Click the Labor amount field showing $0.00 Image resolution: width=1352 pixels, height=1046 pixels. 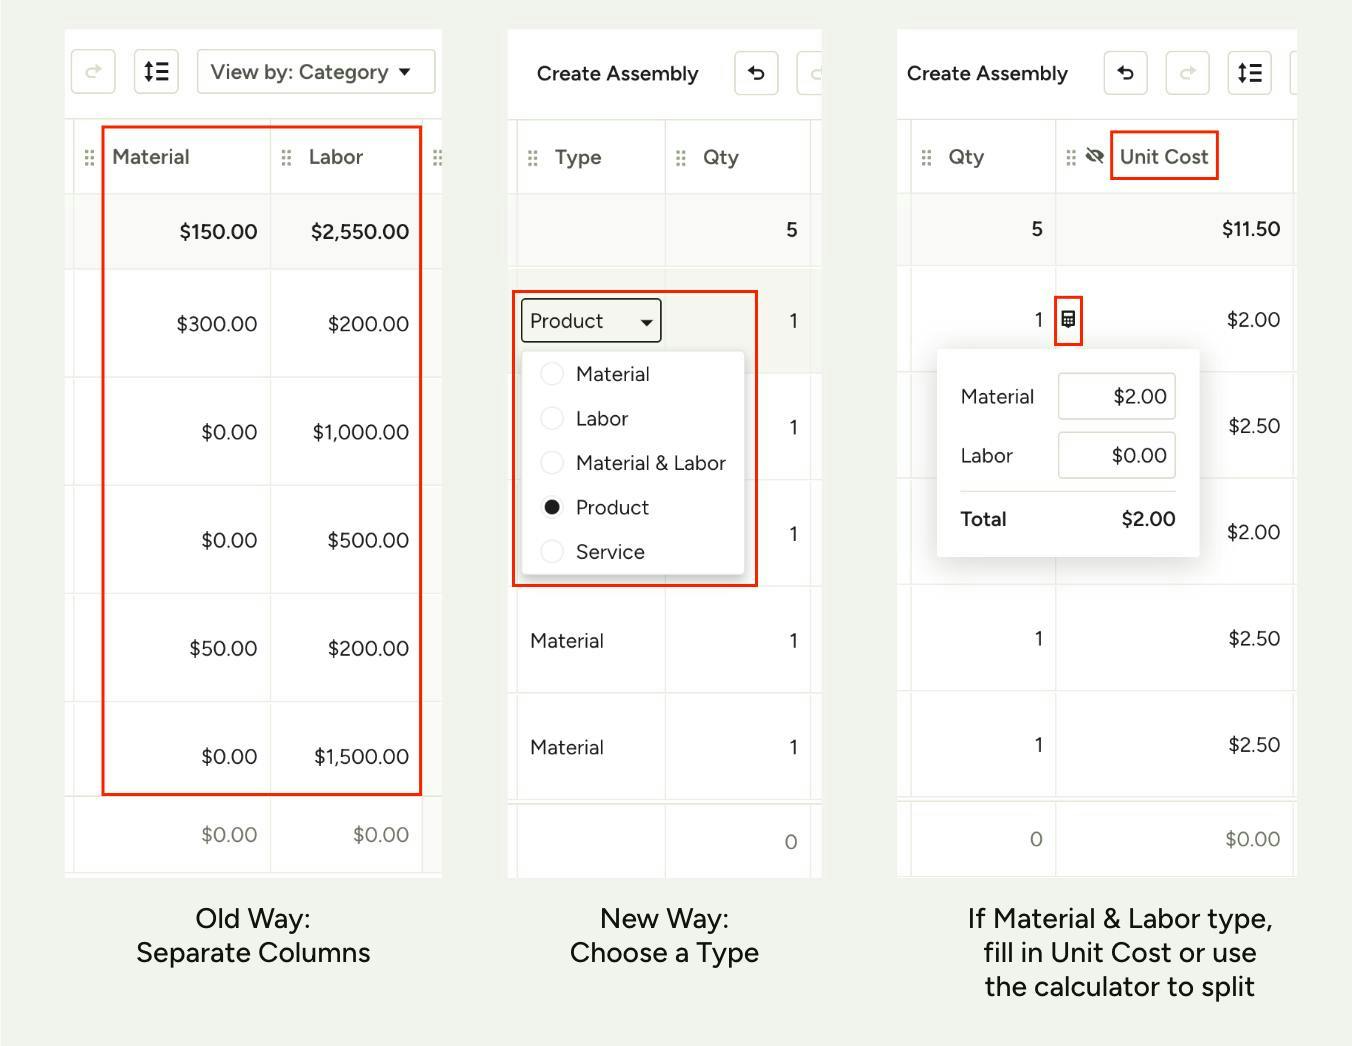click(1116, 456)
